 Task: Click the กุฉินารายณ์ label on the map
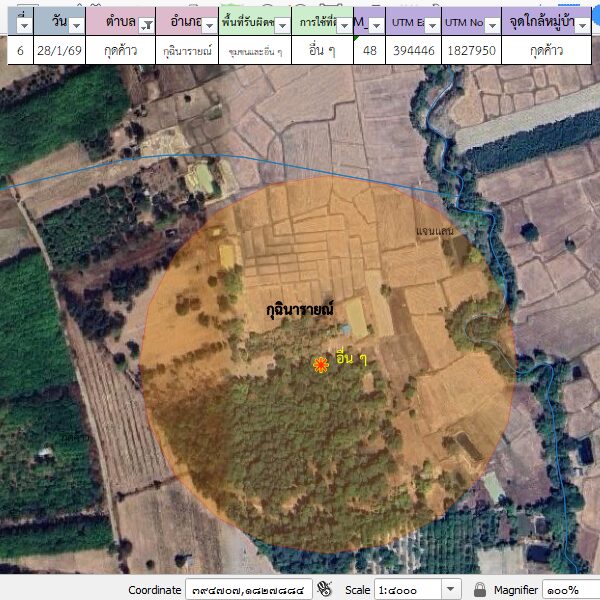[292, 310]
